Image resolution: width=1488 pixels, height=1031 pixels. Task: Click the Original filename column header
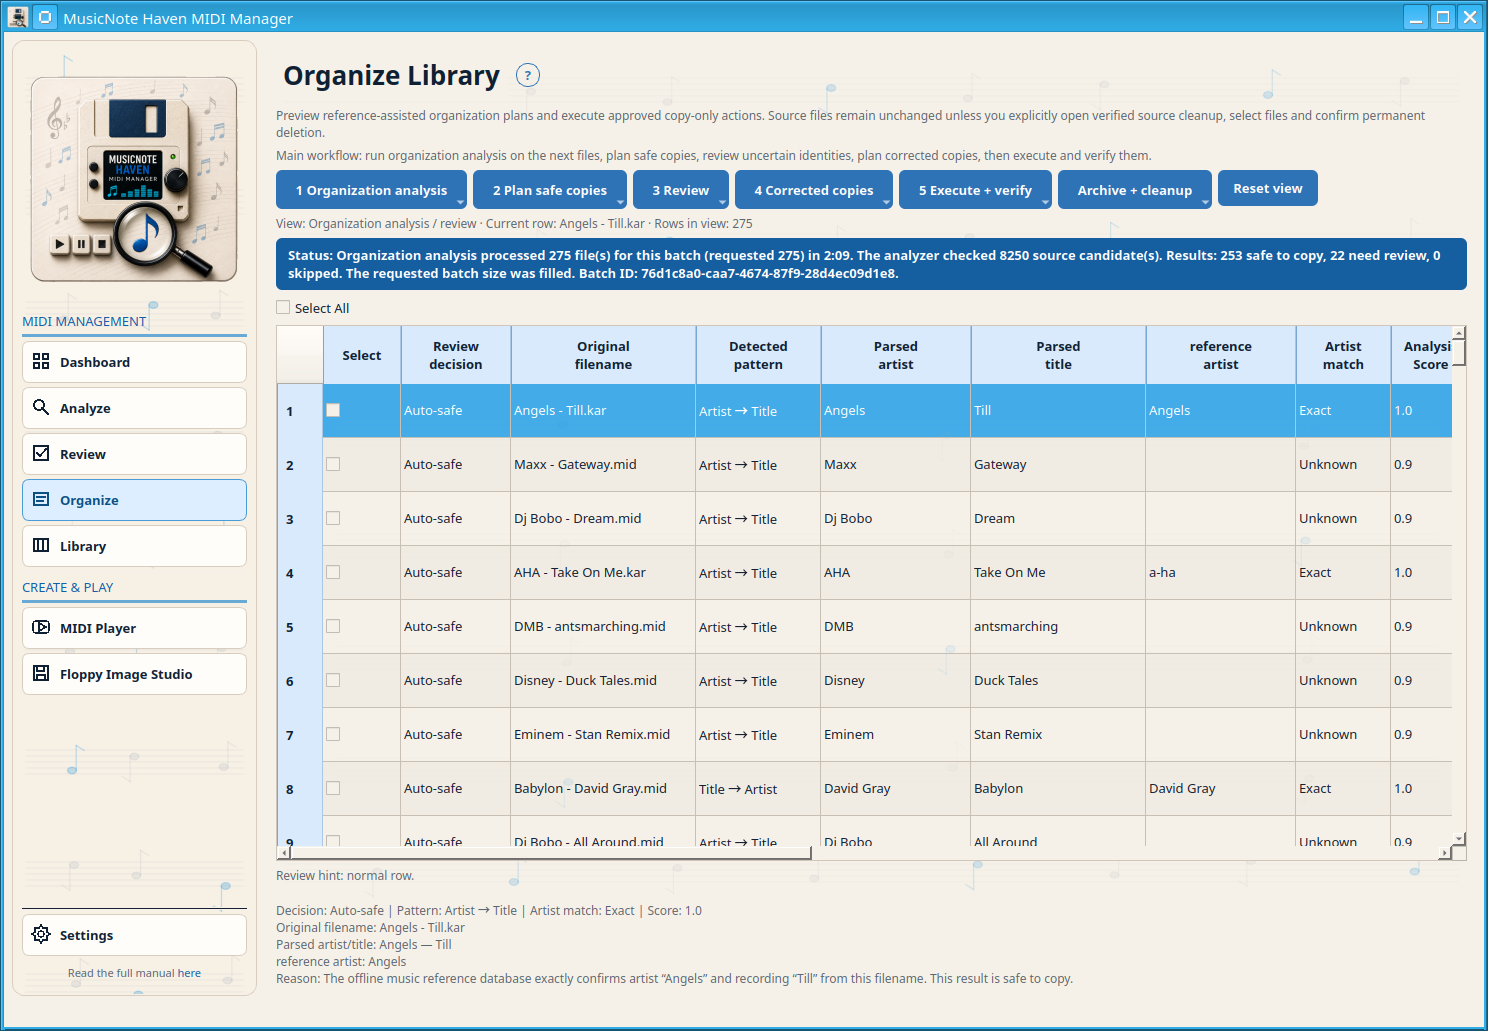603,355
